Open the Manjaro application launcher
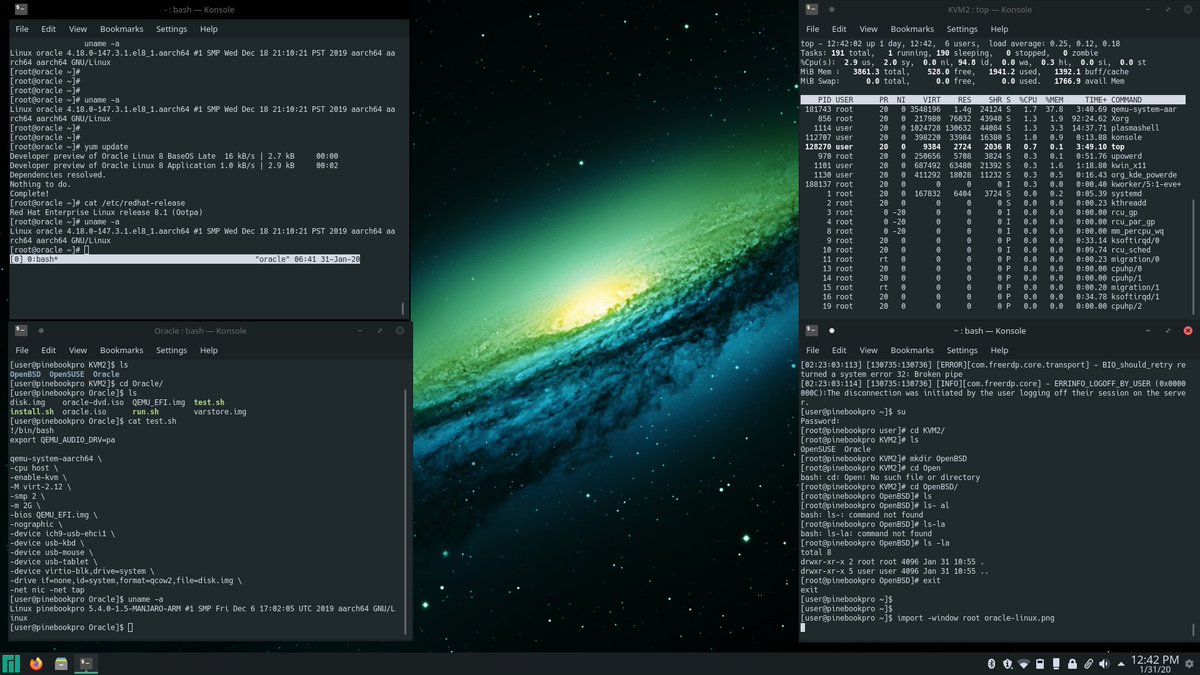This screenshot has width=1200, height=675. [12, 663]
